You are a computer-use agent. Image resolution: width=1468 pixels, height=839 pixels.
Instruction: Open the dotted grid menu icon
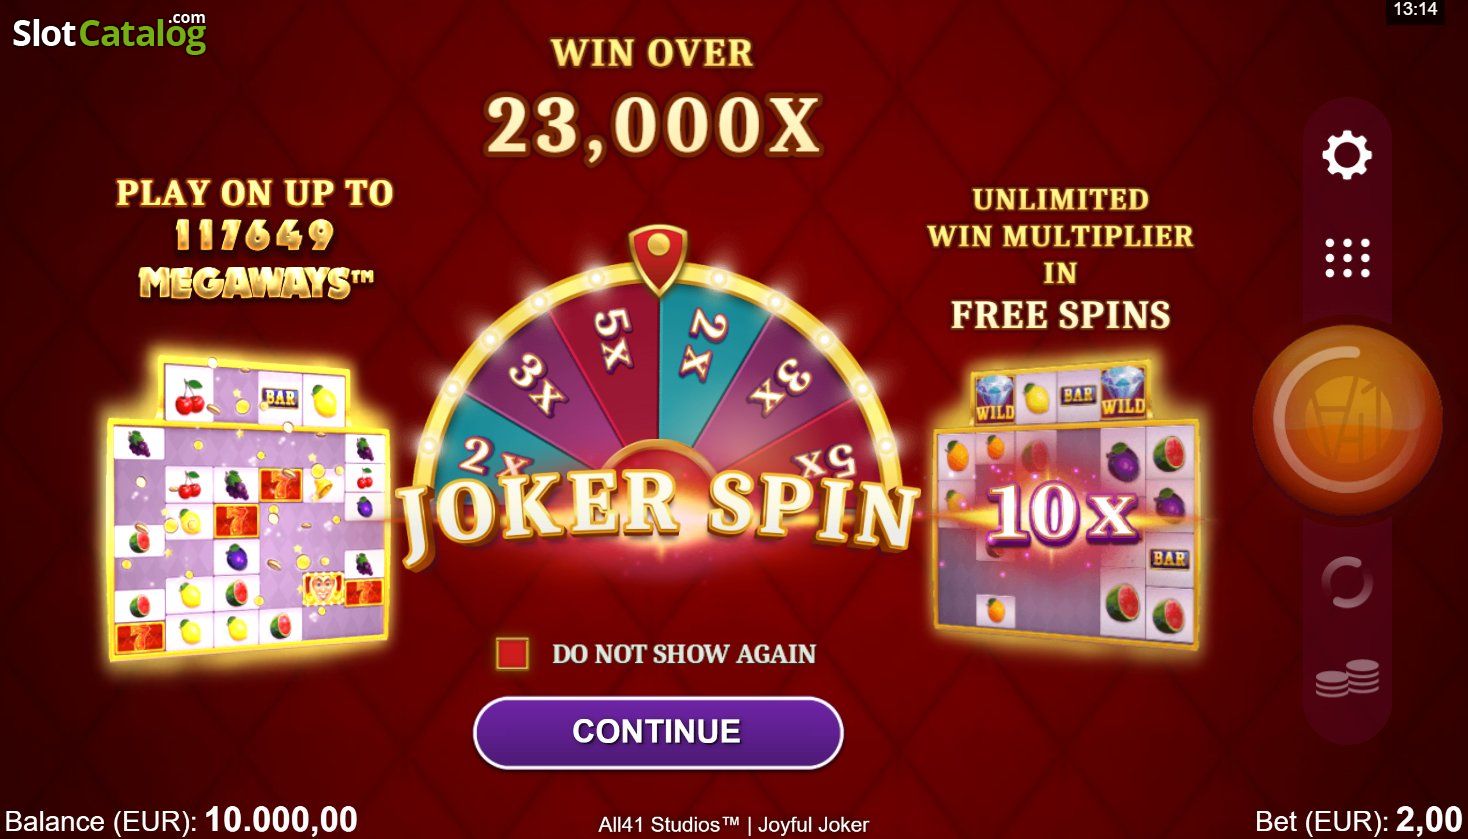1347,258
